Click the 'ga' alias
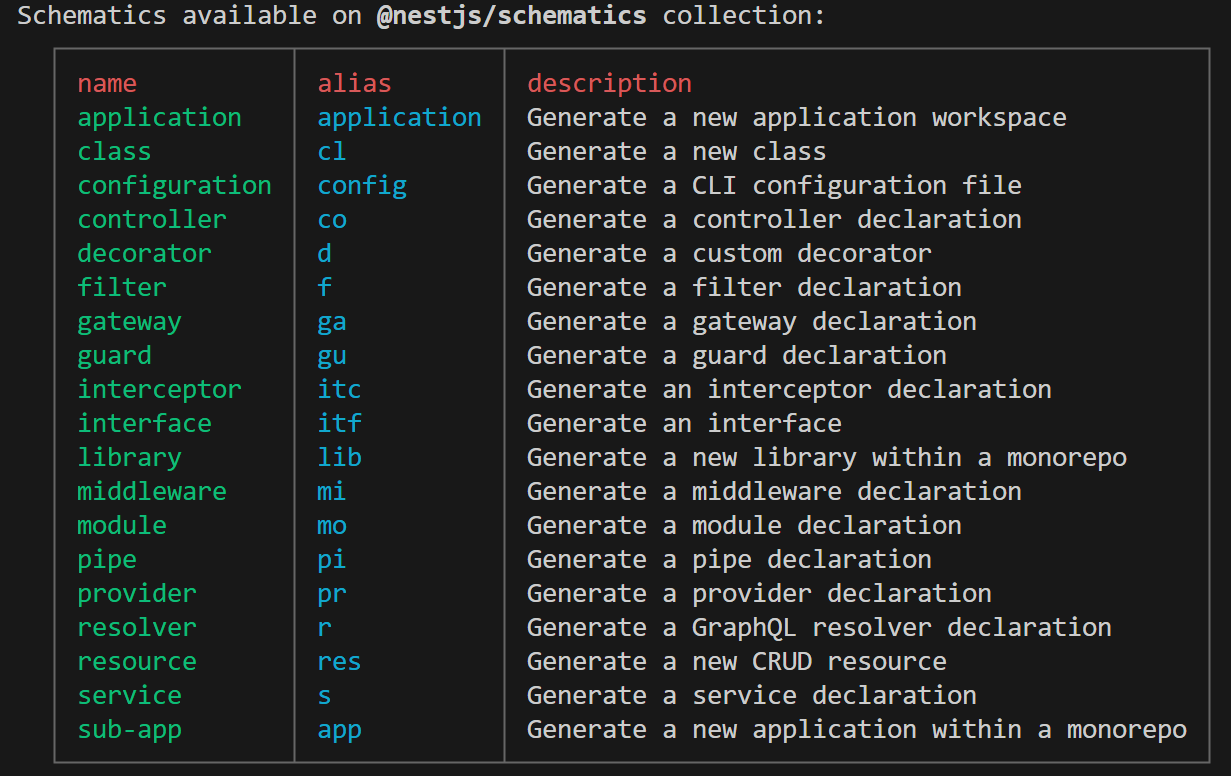Image resolution: width=1231 pixels, height=776 pixels. point(332,322)
